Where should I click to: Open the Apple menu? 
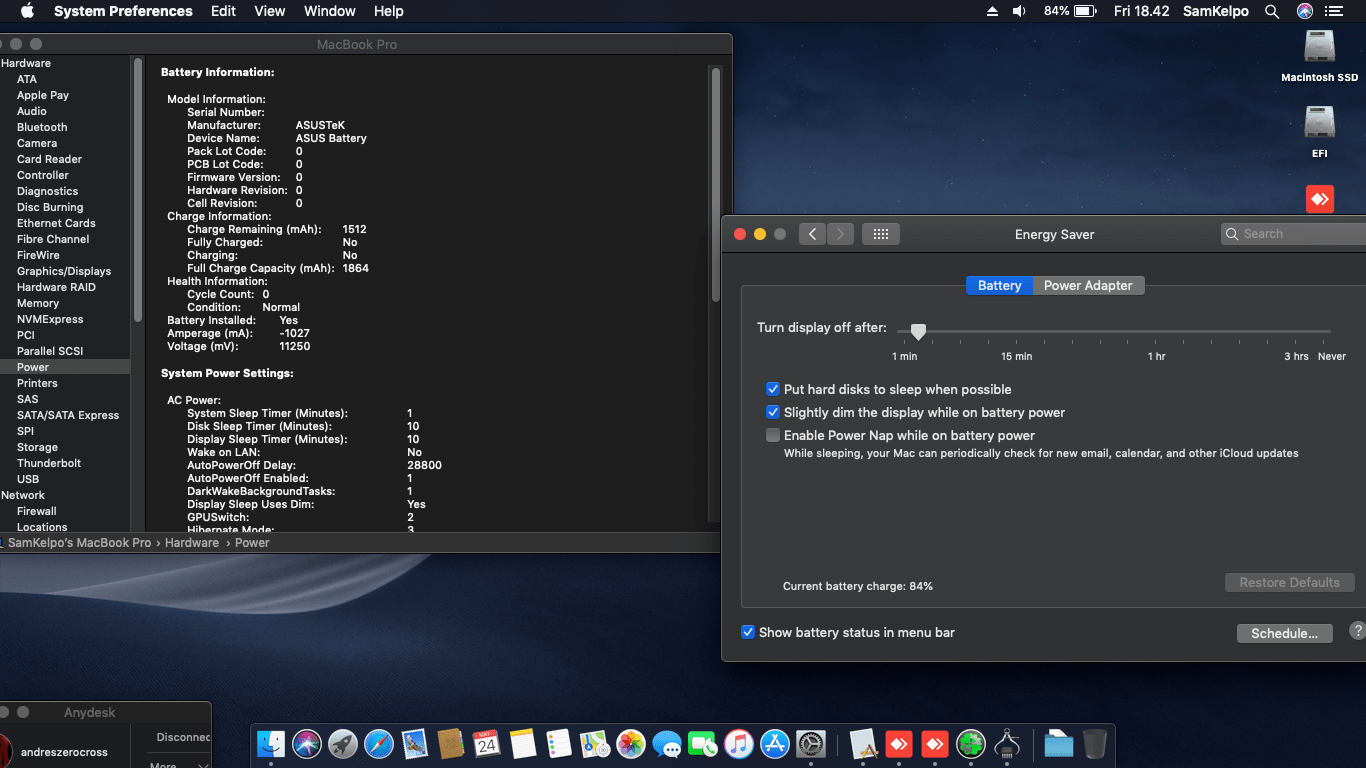click(x=27, y=11)
